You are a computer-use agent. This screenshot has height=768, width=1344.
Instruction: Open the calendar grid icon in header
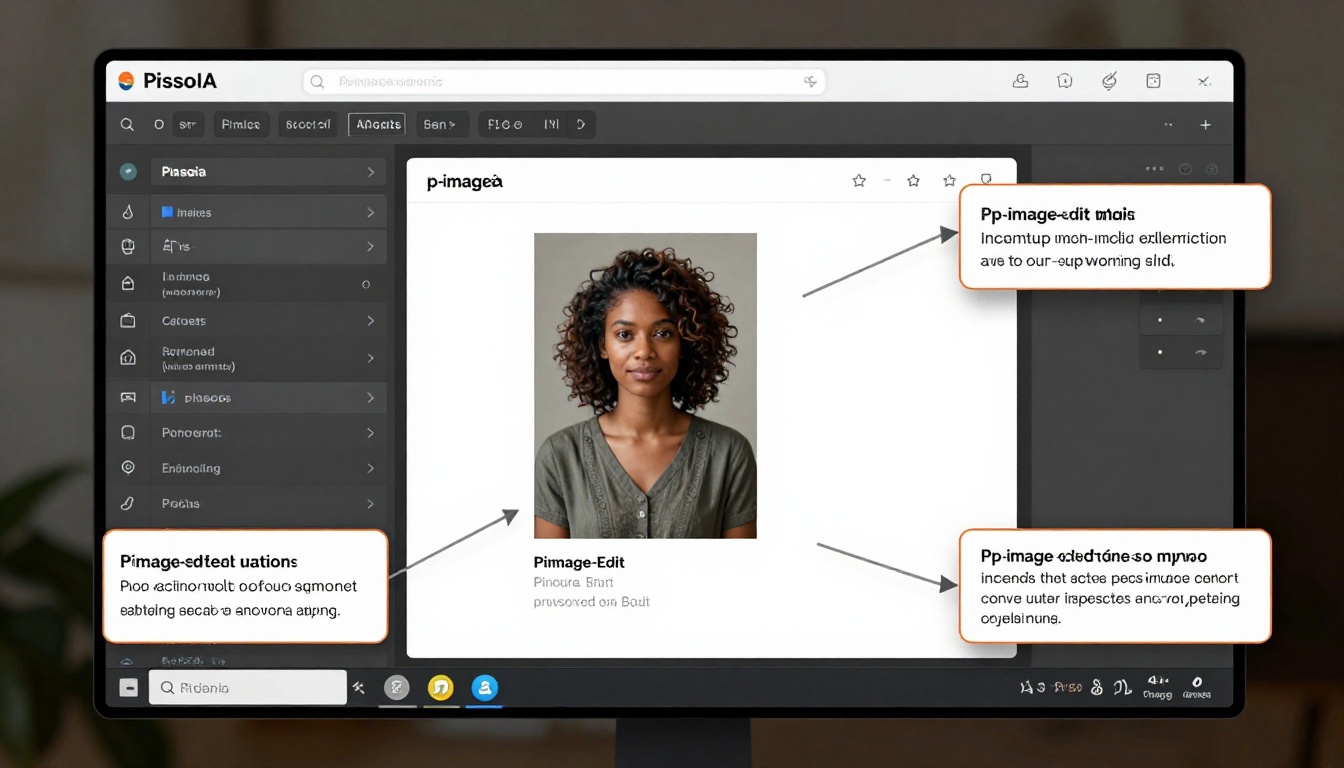1153,81
